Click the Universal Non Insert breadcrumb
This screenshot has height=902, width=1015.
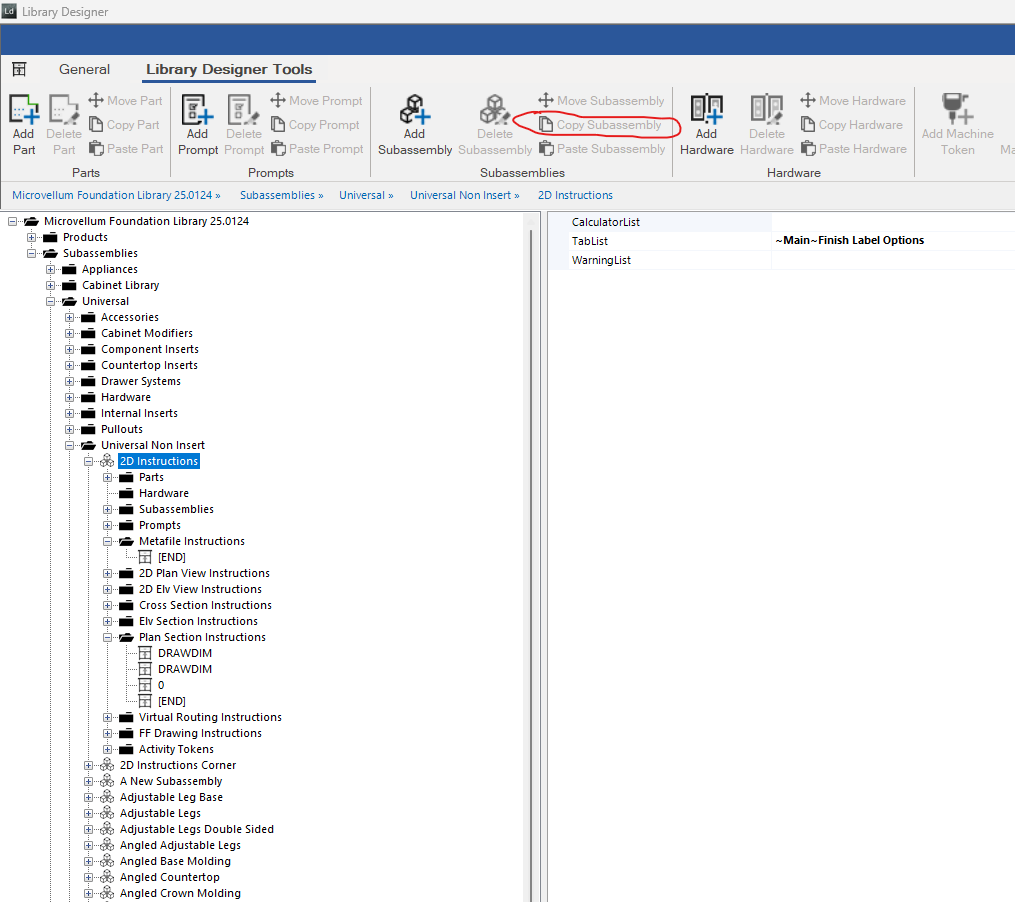[x=460, y=195]
